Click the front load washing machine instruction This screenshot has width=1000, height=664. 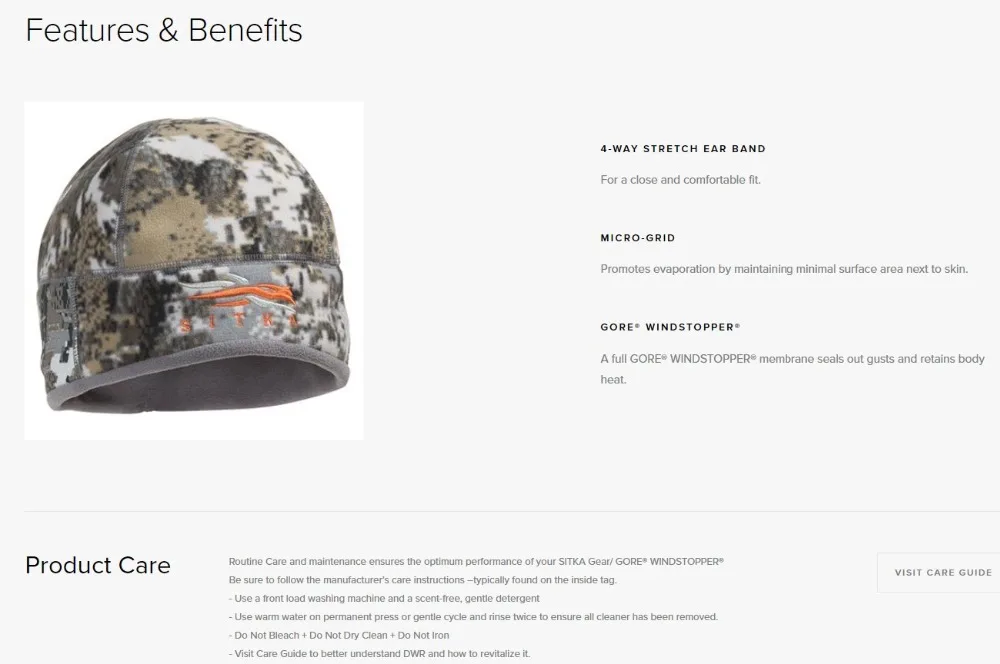click(x=384, y=599)
